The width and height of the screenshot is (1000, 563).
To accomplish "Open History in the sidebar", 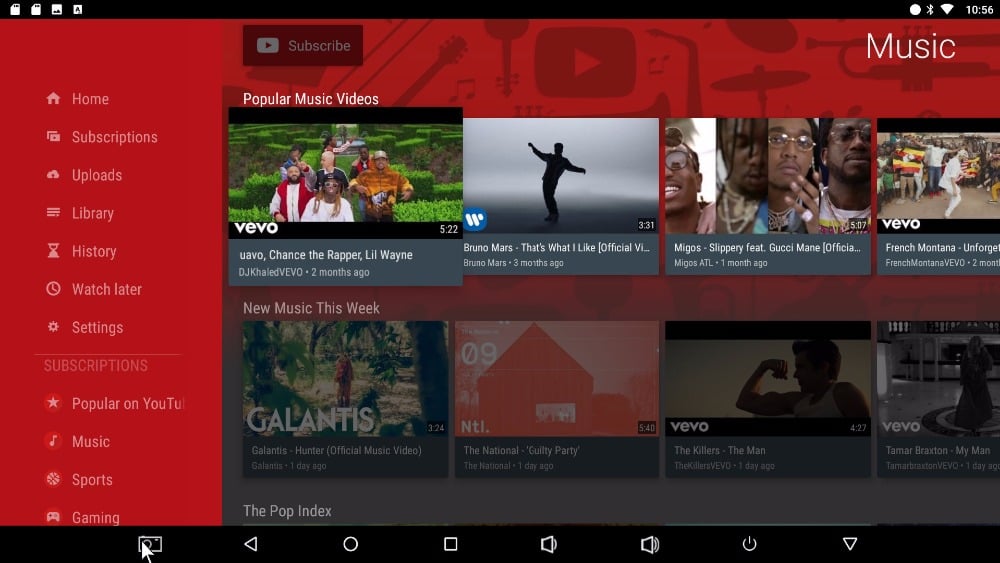I will pyautogui.click(x=81, y=251).
